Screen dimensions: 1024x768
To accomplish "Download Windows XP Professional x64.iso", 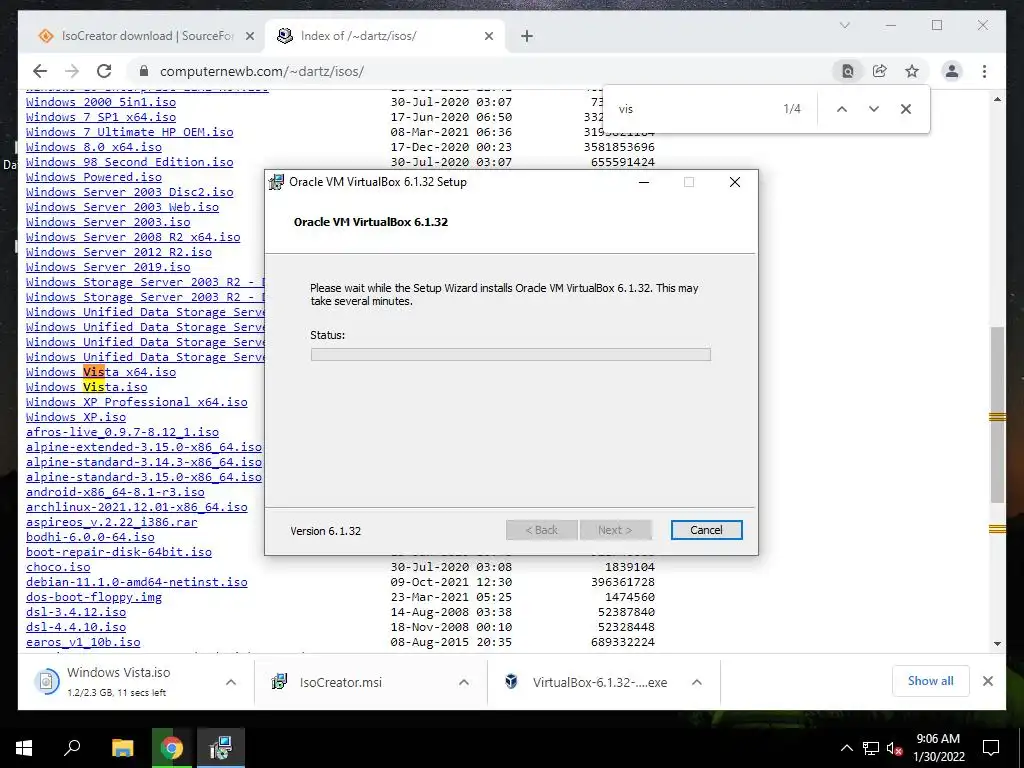I will click(136, 402).
